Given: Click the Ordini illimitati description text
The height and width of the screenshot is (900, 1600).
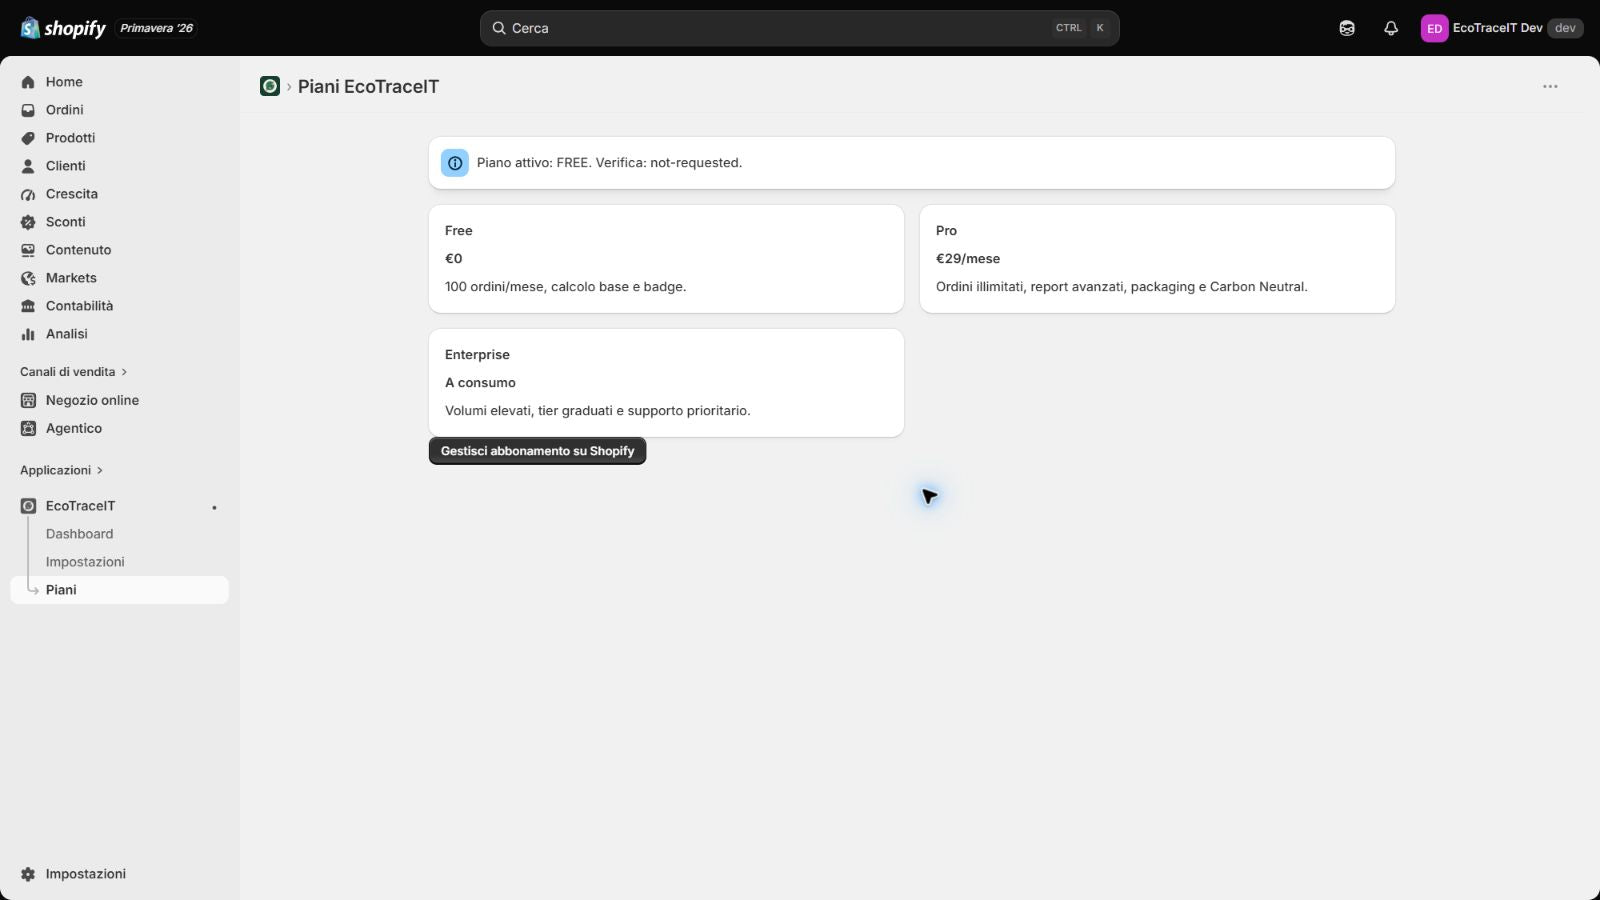Looking at the screenshot, I should pyautogui.click(x=1121, y=287).
